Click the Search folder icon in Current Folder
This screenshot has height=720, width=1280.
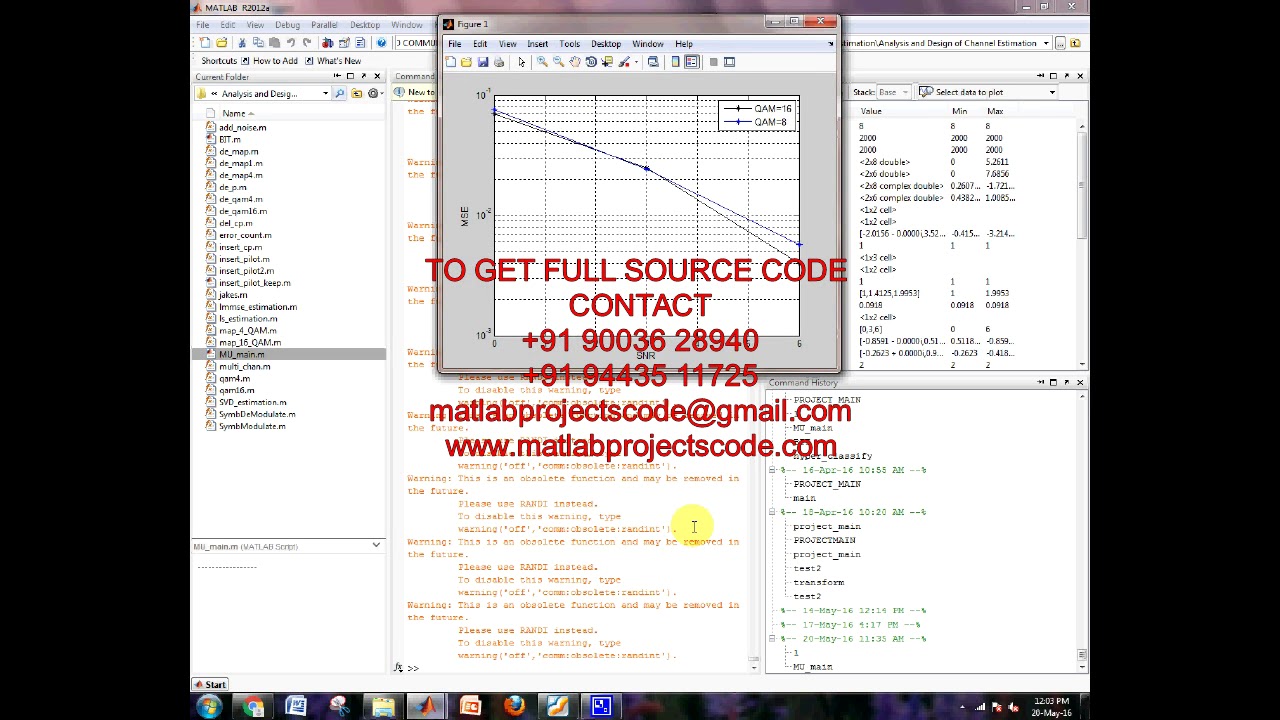pos(339,93)
